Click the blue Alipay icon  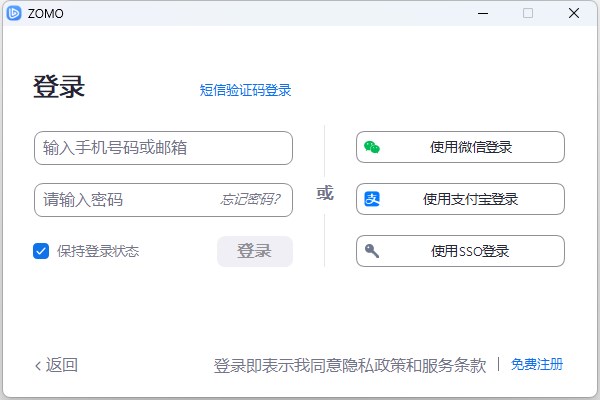coord(372,199)
